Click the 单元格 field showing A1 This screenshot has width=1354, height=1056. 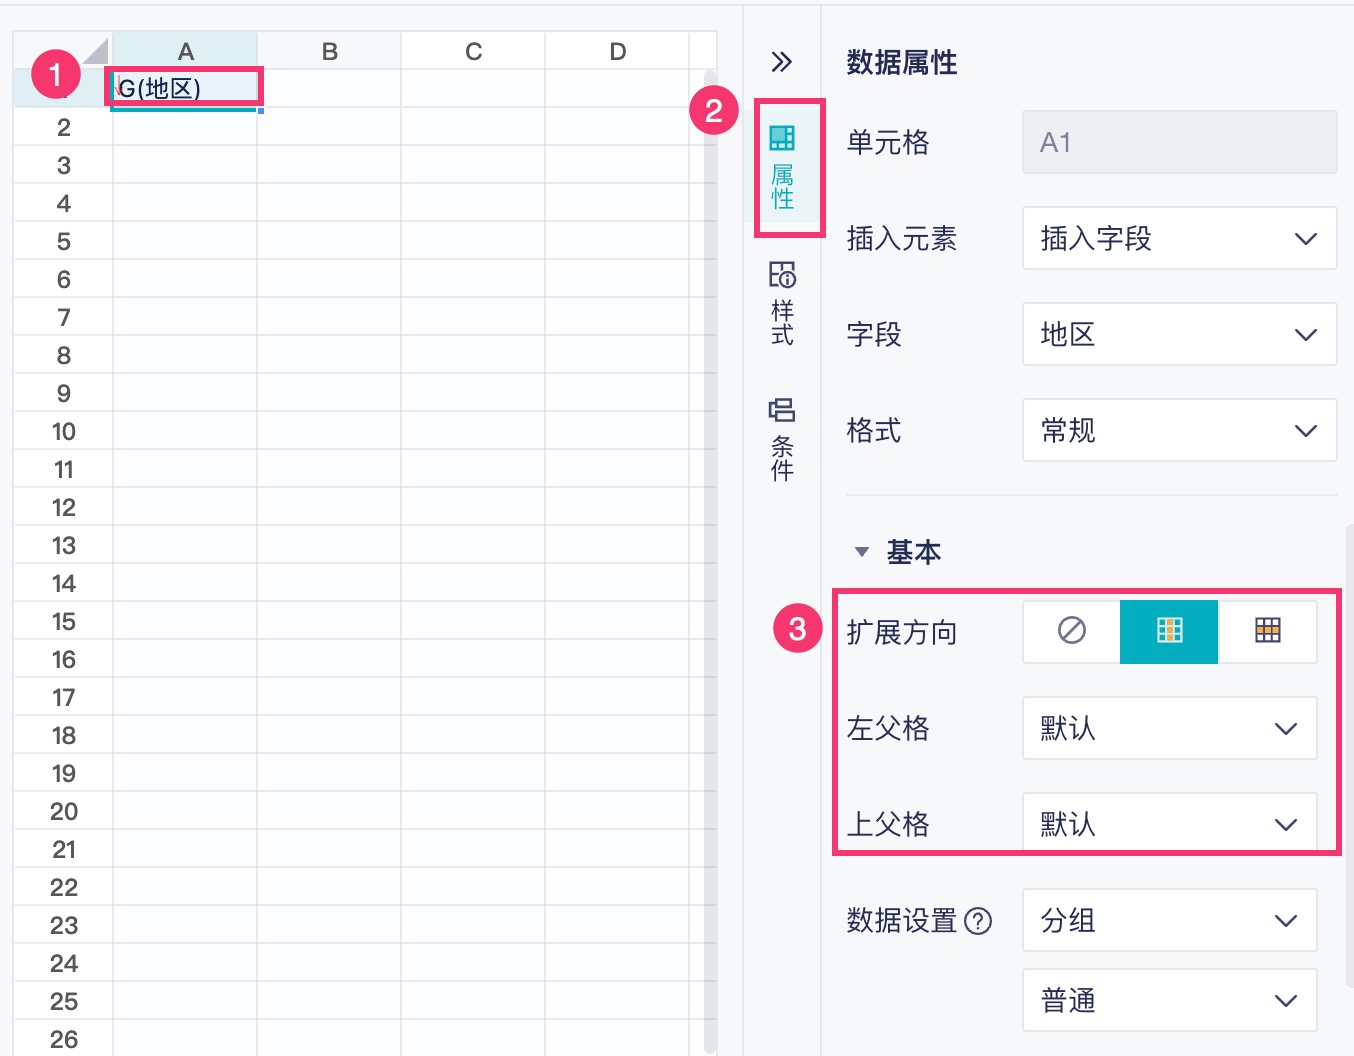click(x=1179, y=142)
